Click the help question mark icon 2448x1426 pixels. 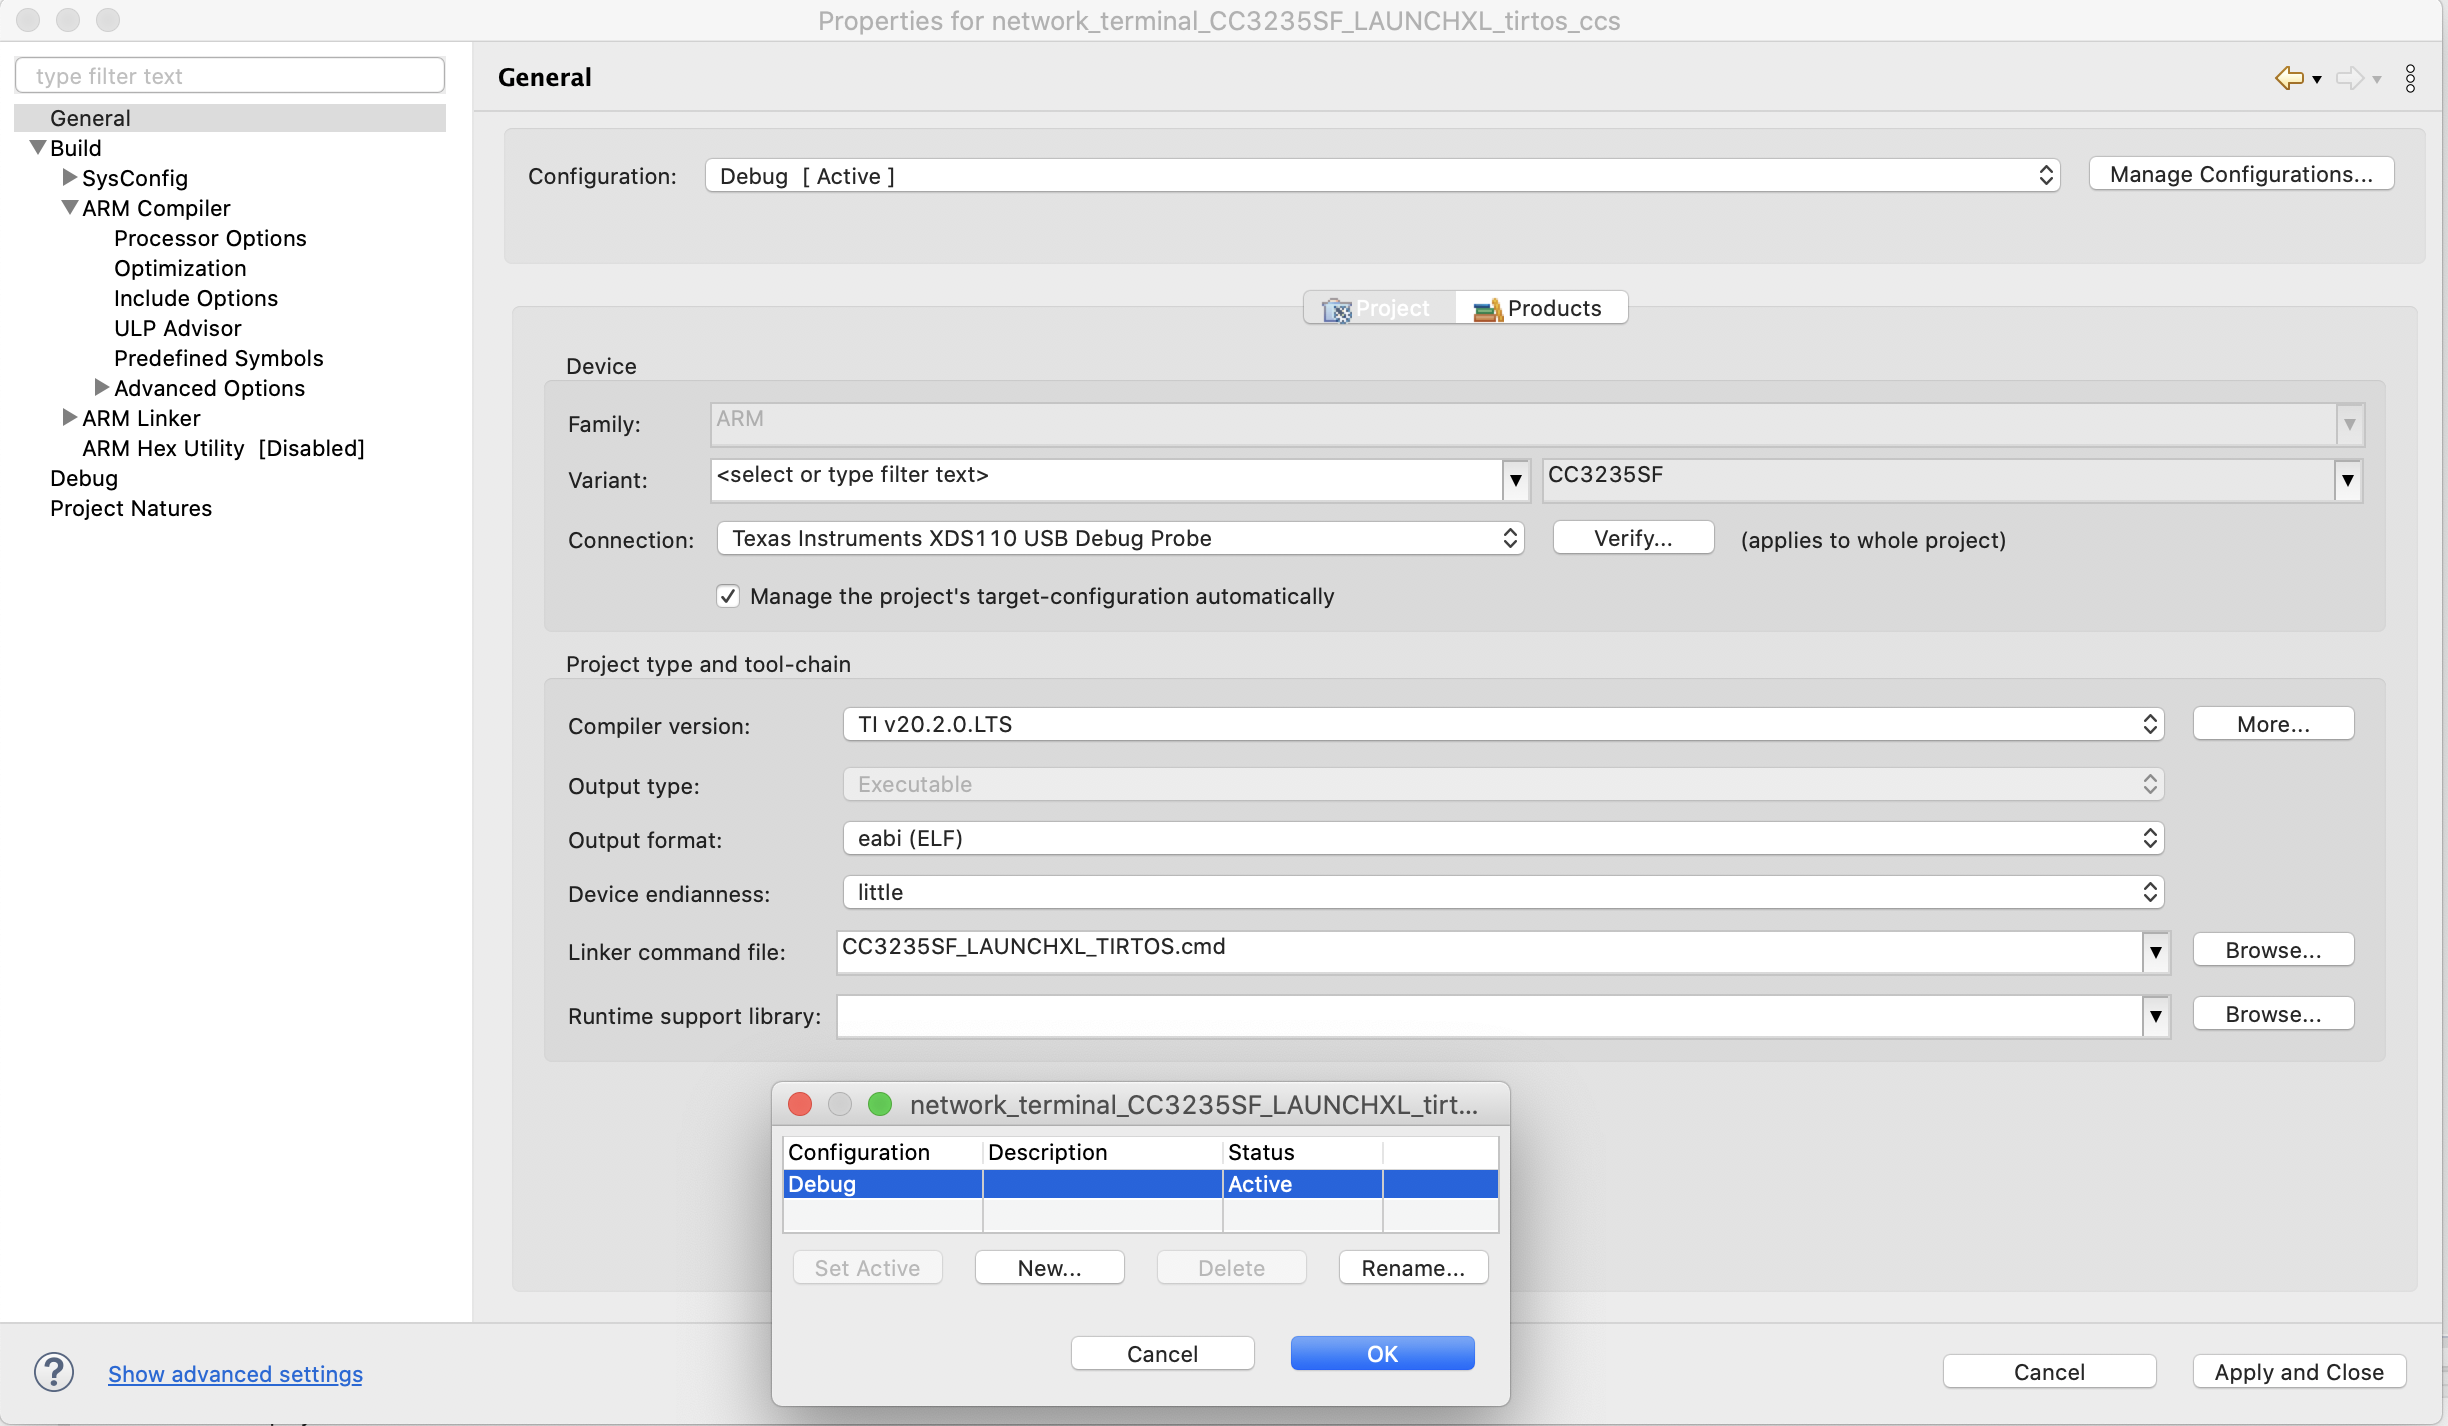coord(54,1372)
